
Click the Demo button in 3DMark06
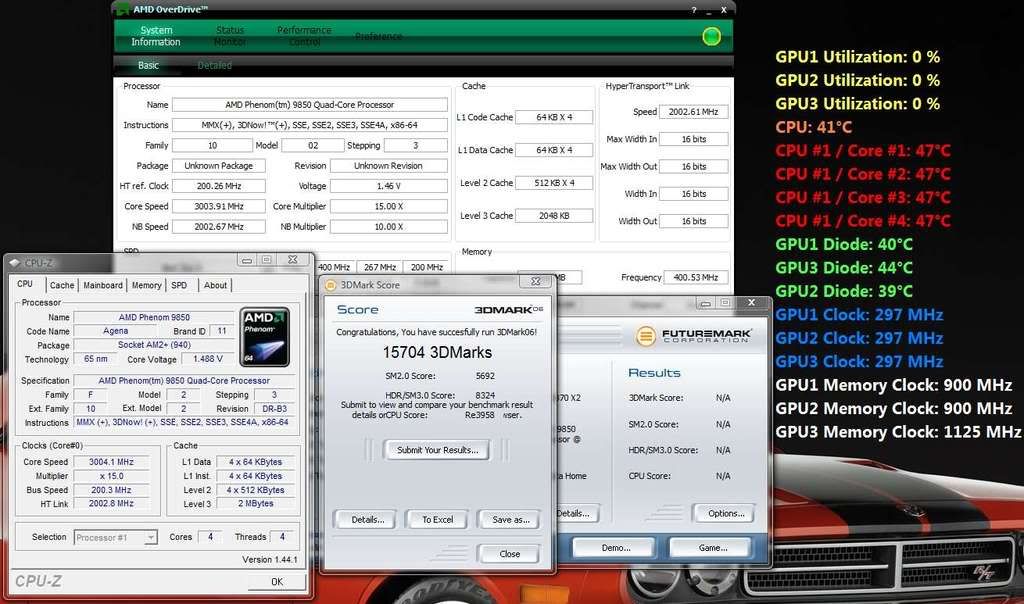[616, 548]
